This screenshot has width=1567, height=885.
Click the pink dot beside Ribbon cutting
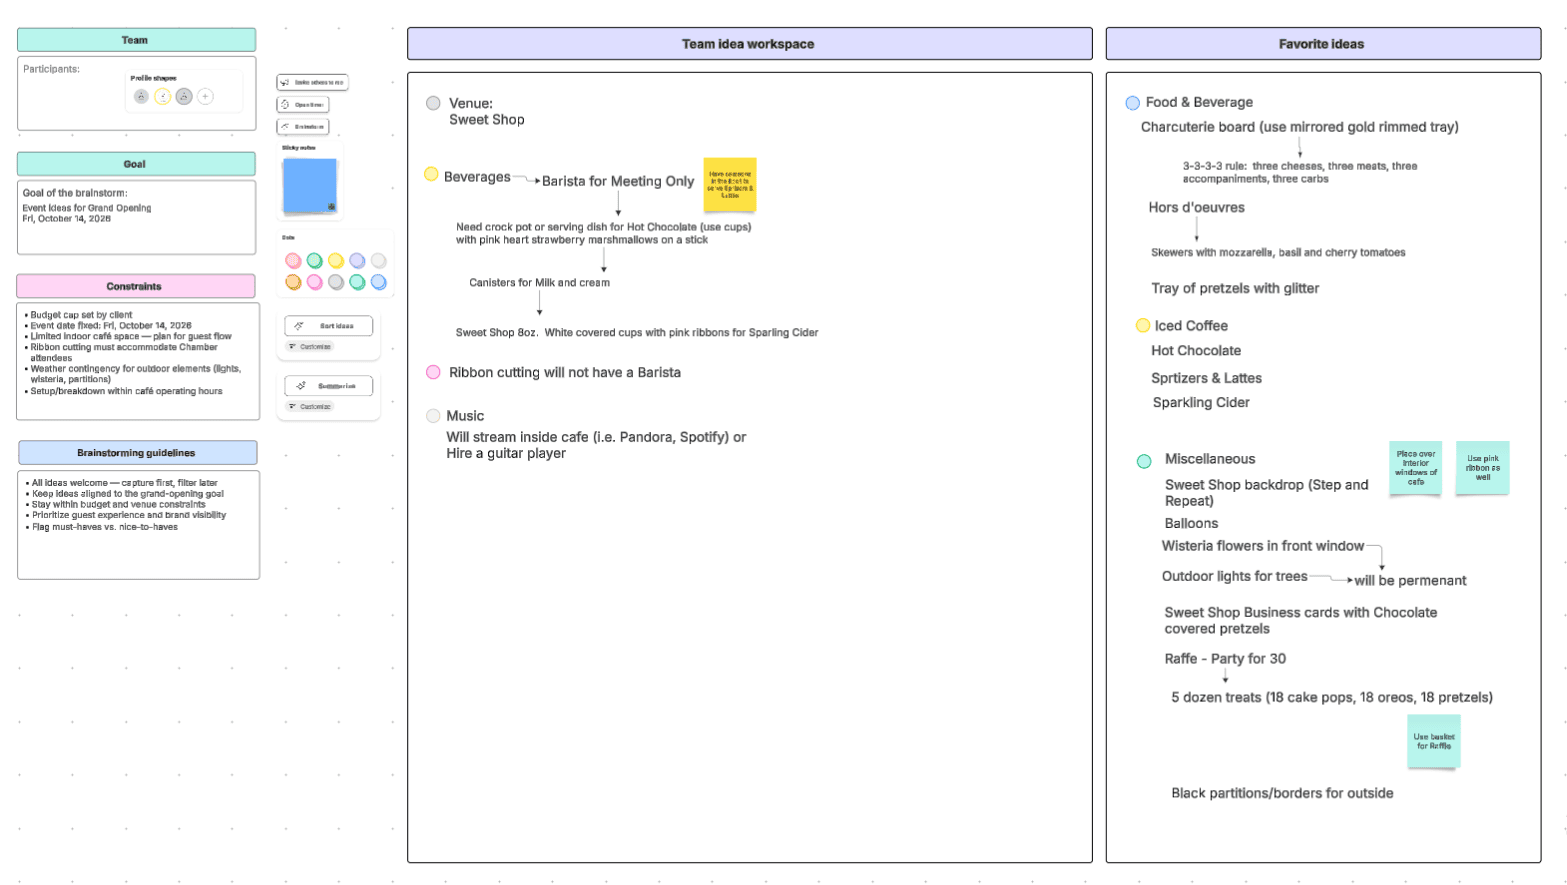click(433, 372)
